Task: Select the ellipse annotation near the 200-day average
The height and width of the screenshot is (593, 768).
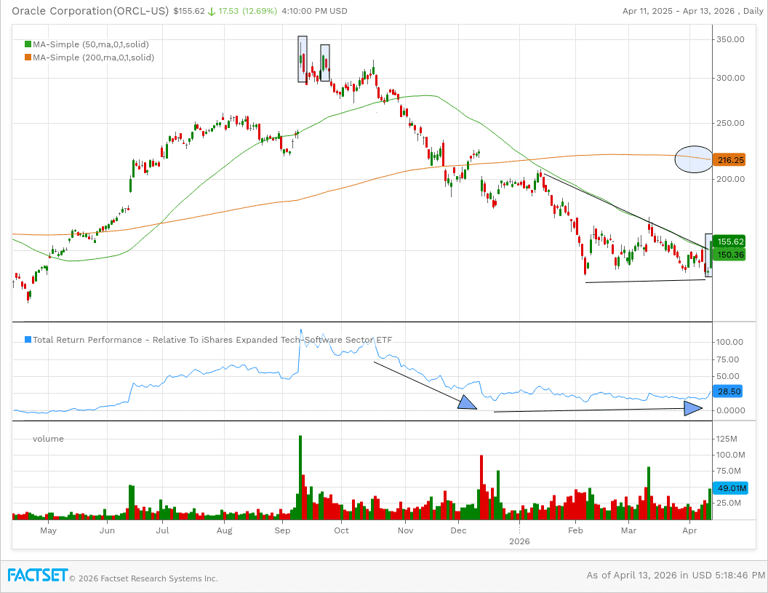Action: coord(694,159)
